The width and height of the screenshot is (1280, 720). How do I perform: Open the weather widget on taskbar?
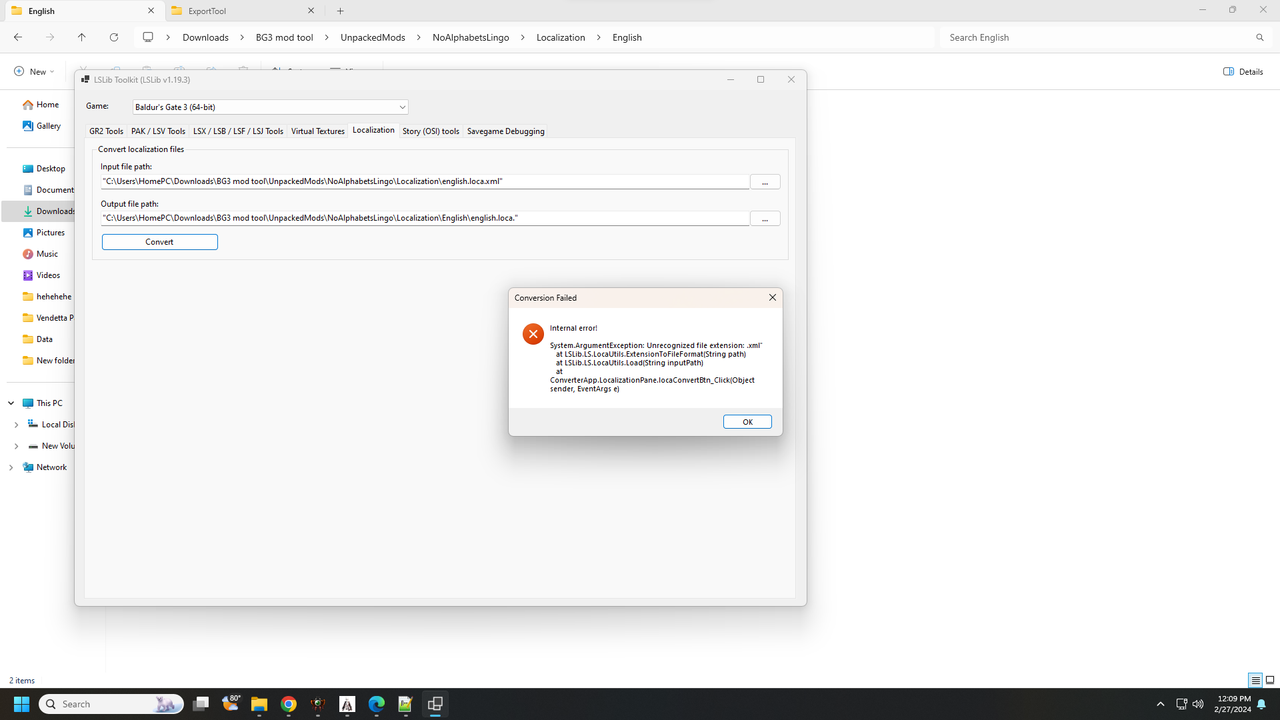(231, 704)
